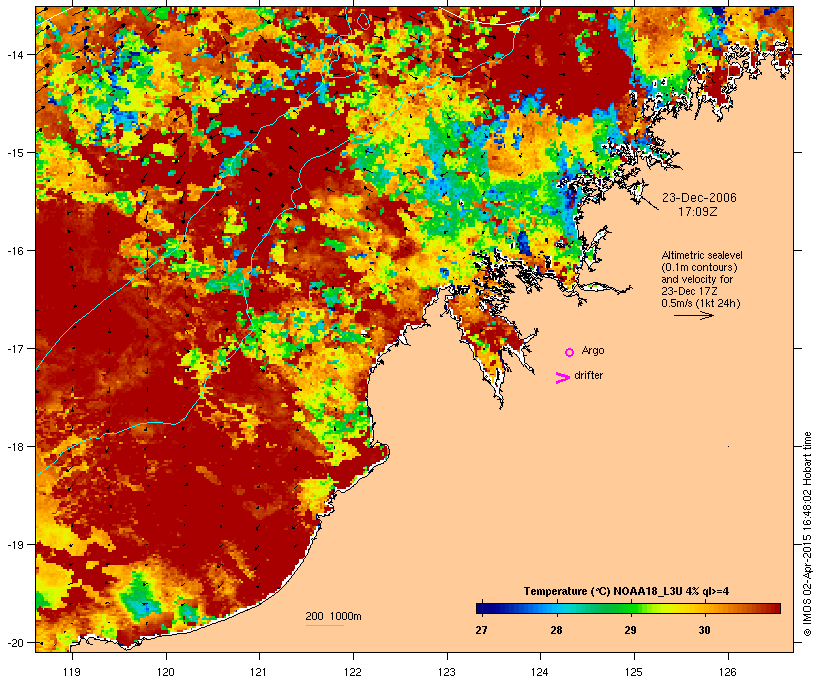Screen dimensions: 820x680
Task: Click the latitude label -20
Action: click(x=15, y=643)
